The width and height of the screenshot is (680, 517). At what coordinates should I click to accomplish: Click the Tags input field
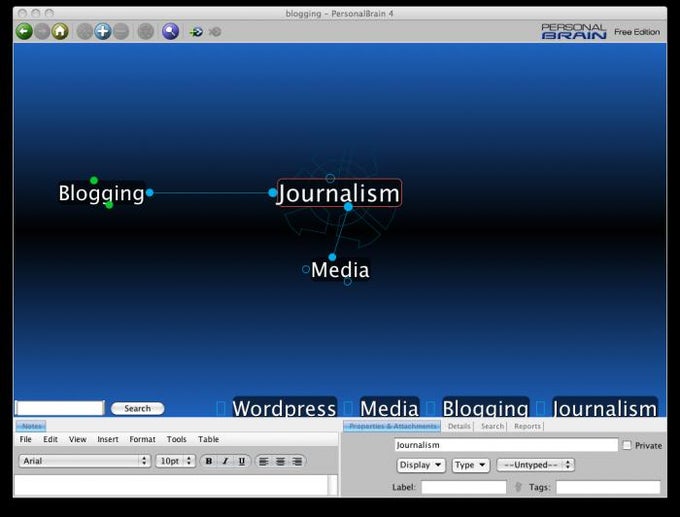point(608,487)
